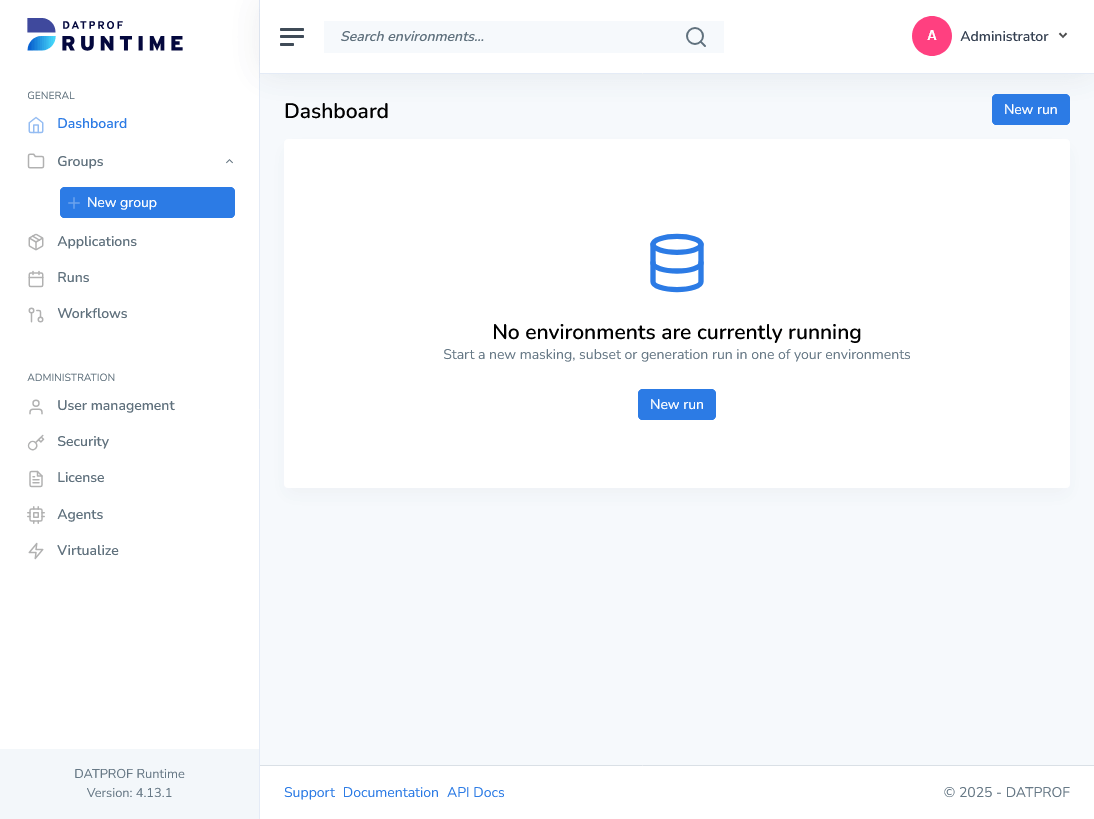Launch the Virtualize feature

pyautogui.click(x=87, y=550)
